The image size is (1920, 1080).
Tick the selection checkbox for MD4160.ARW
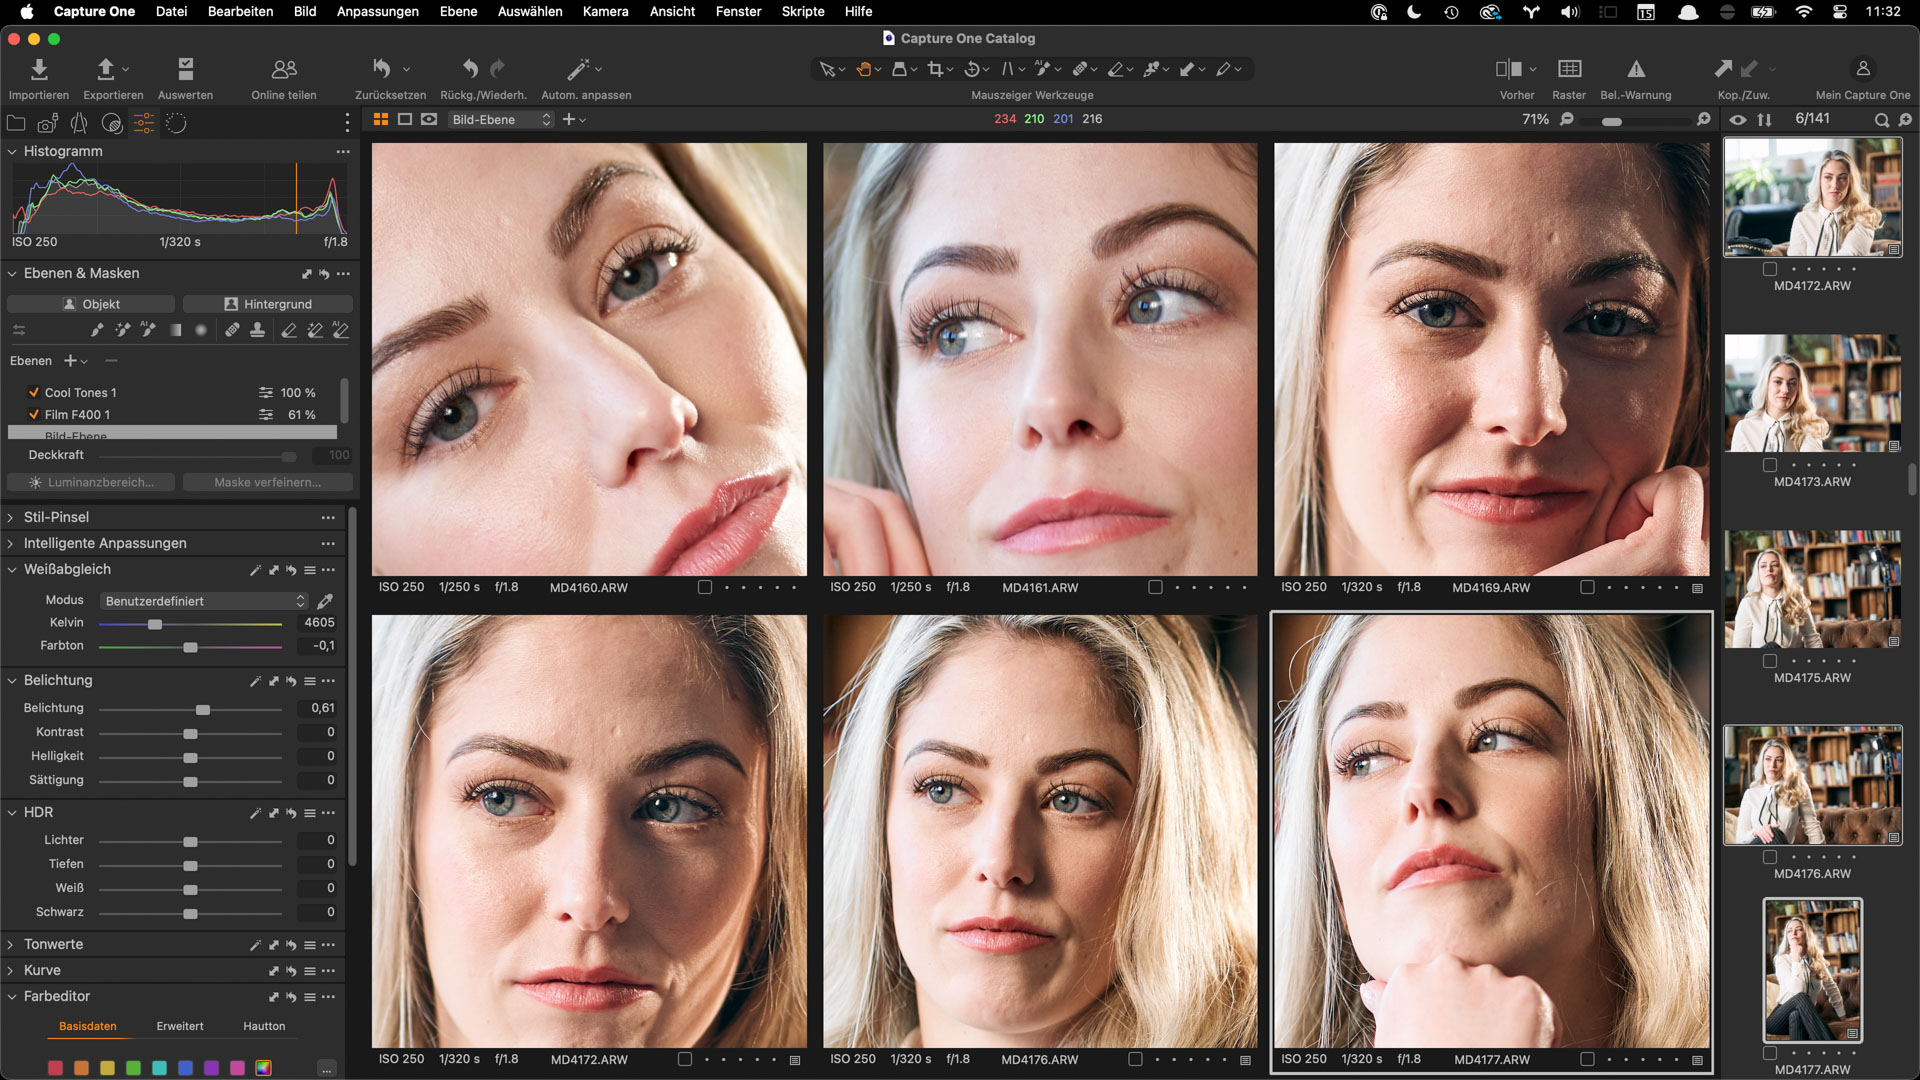tap(705, 587)
